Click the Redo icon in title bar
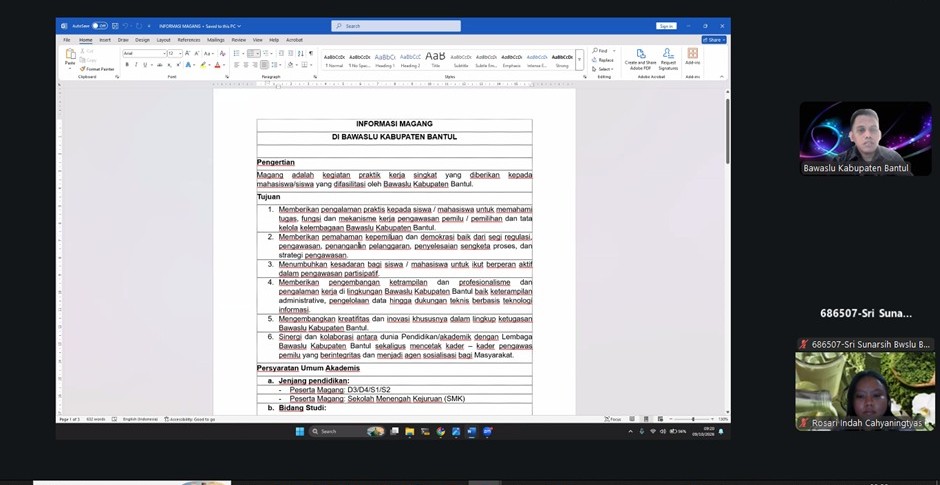The image size is (940, 485). click(139, 26)
